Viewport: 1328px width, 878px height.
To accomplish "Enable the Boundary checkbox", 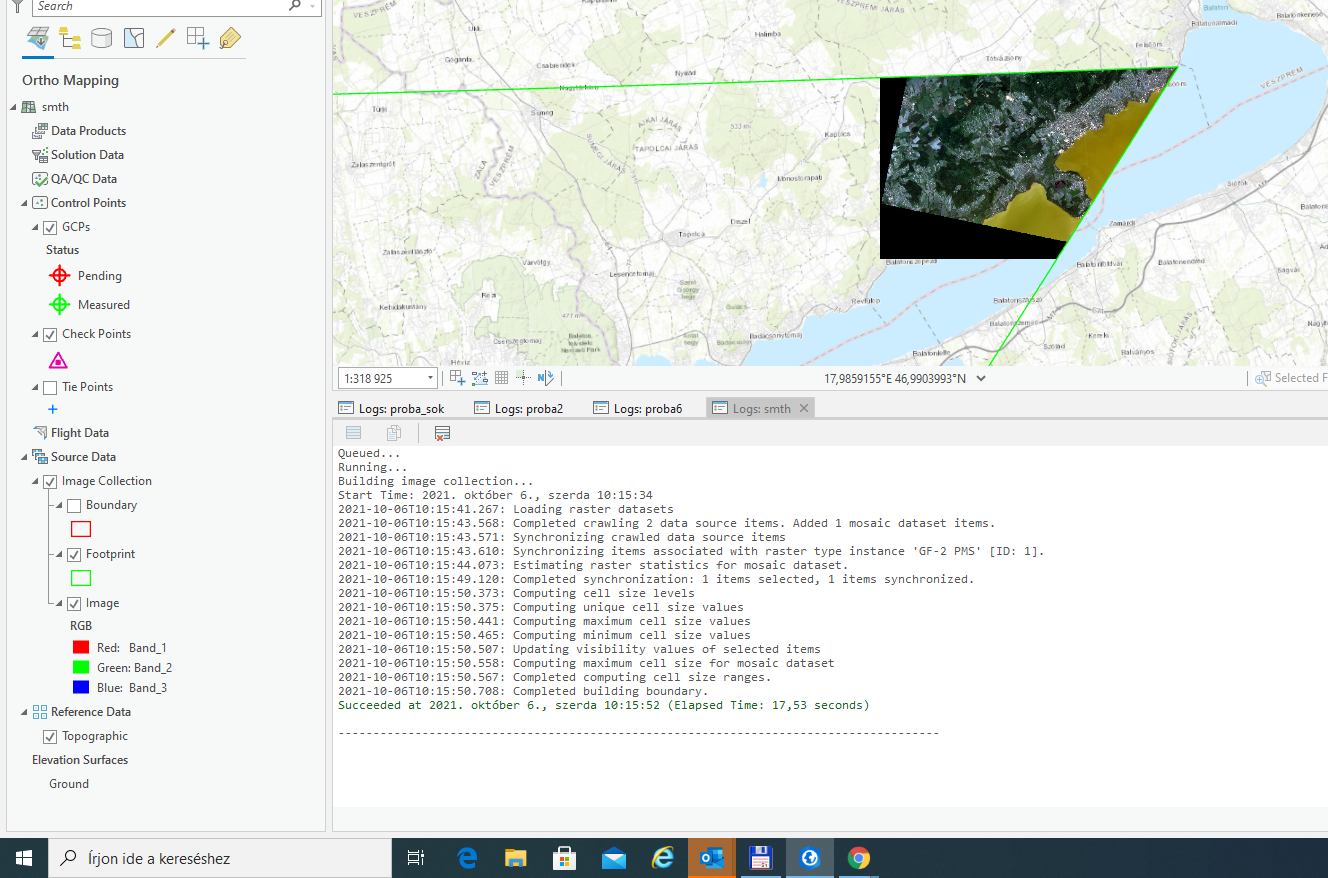I will [x=74, y=505].
